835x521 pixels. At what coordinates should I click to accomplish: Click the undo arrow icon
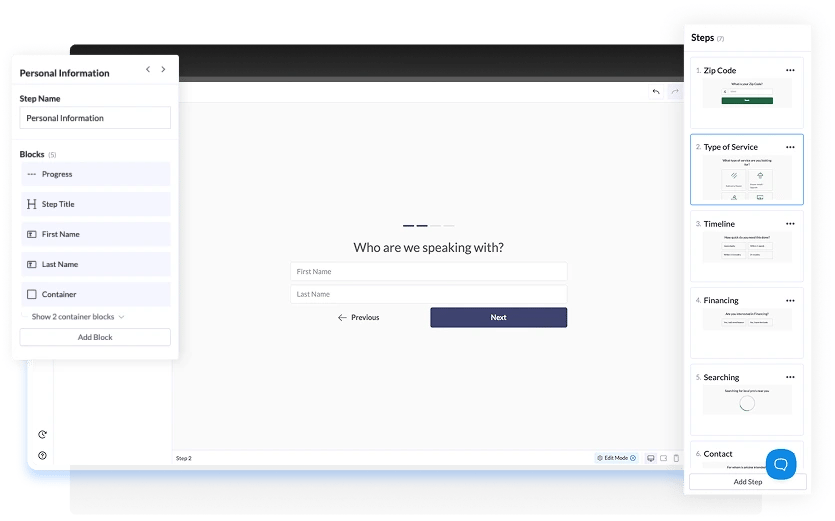click(x=656, y=92)
